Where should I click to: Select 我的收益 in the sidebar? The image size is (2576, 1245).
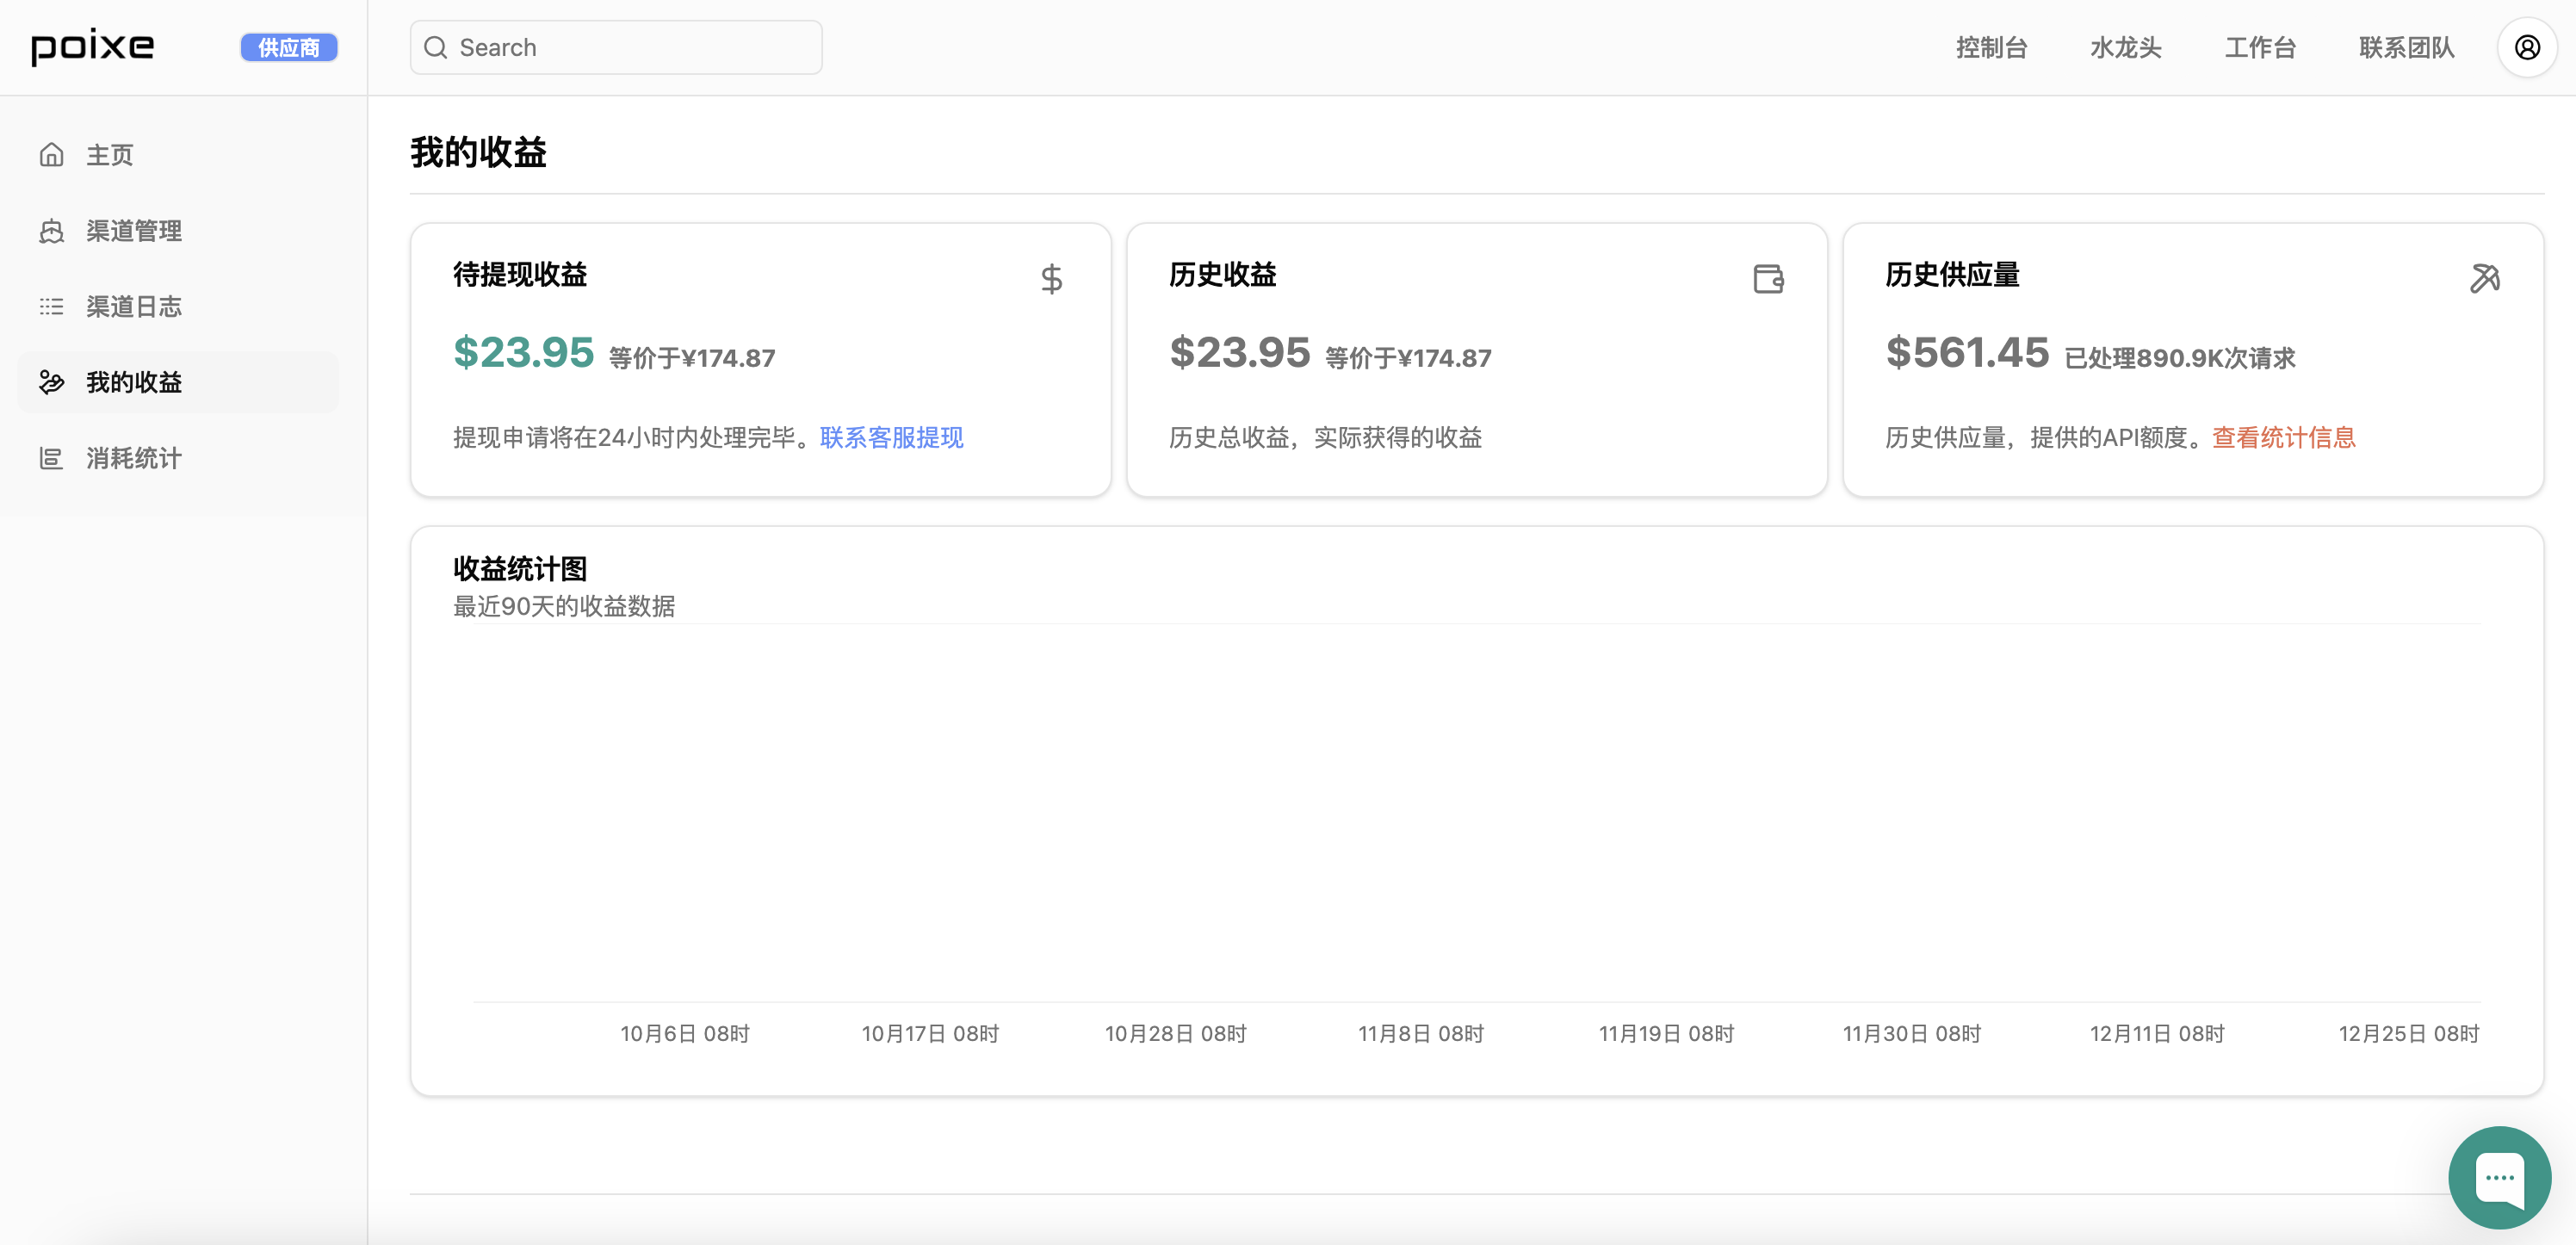[x=134, y=382]
